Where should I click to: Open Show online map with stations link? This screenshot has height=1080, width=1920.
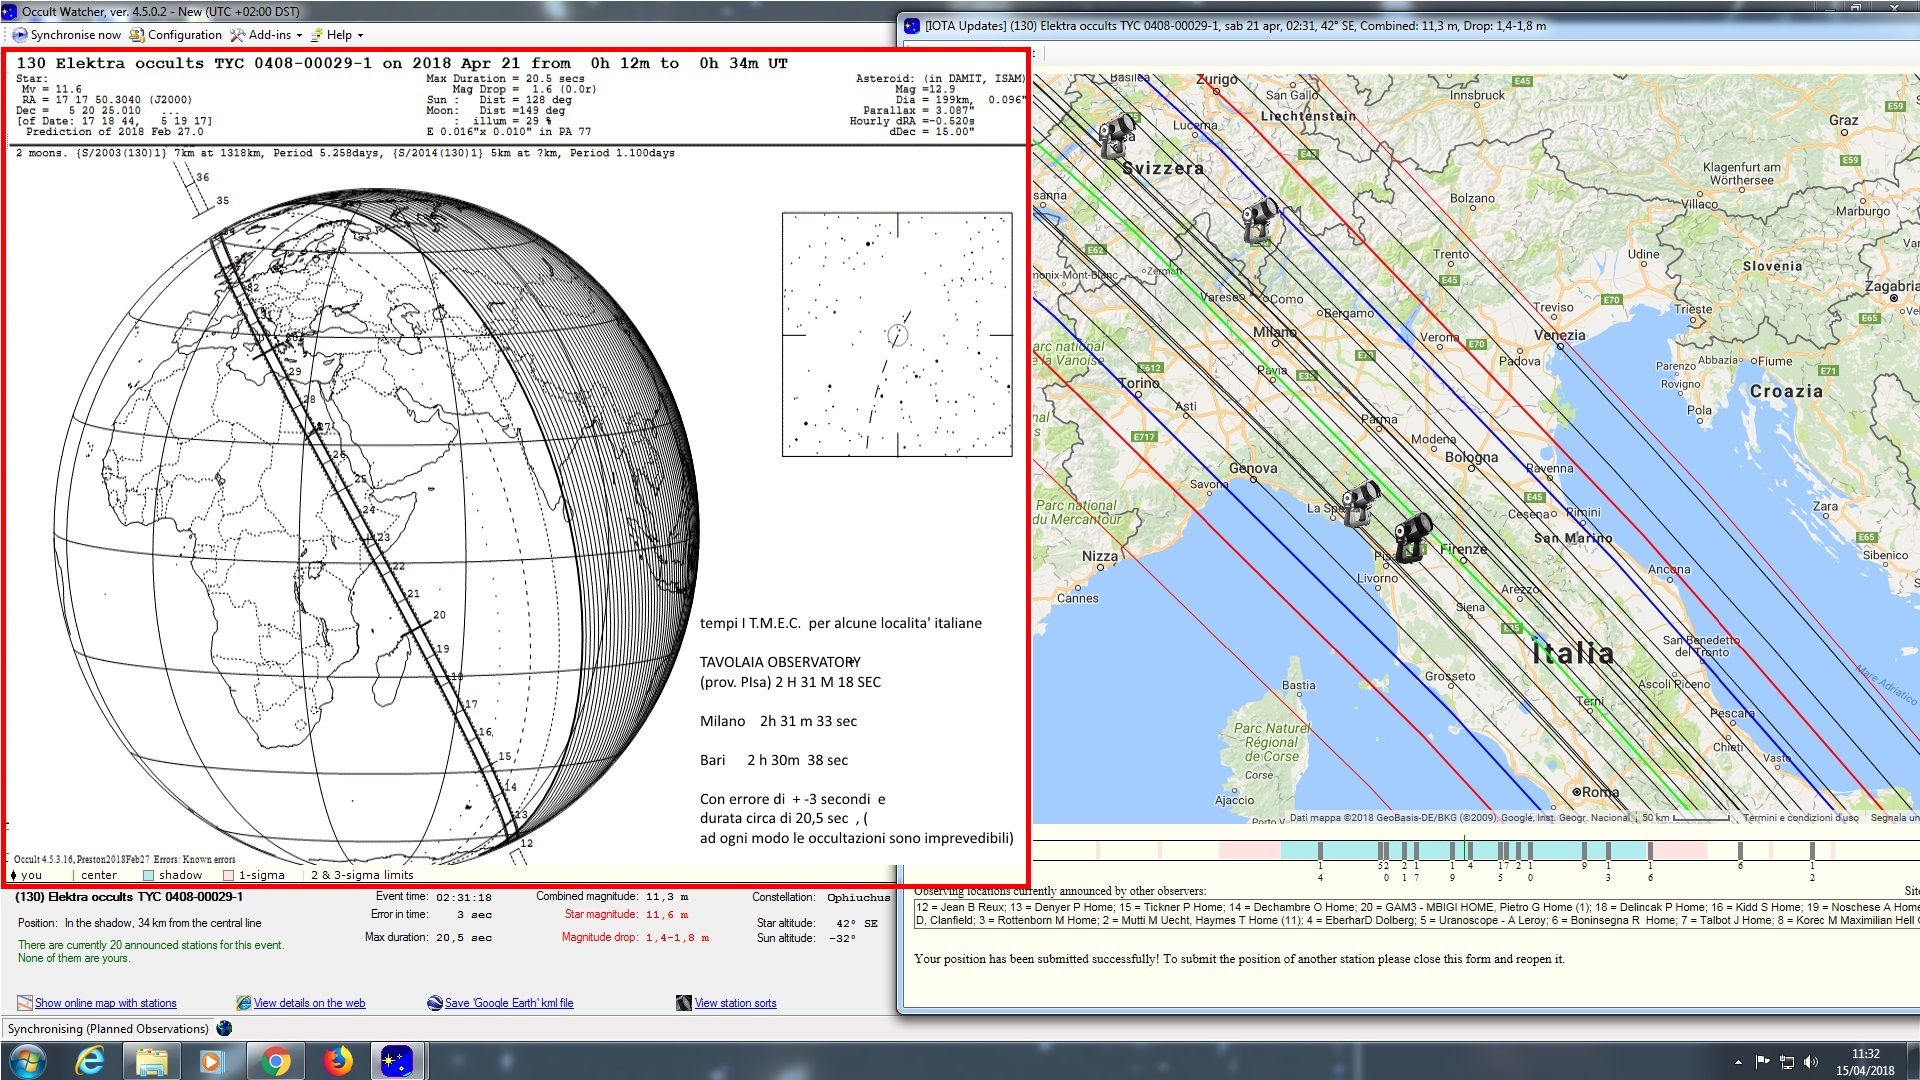tap(106, 1003)
